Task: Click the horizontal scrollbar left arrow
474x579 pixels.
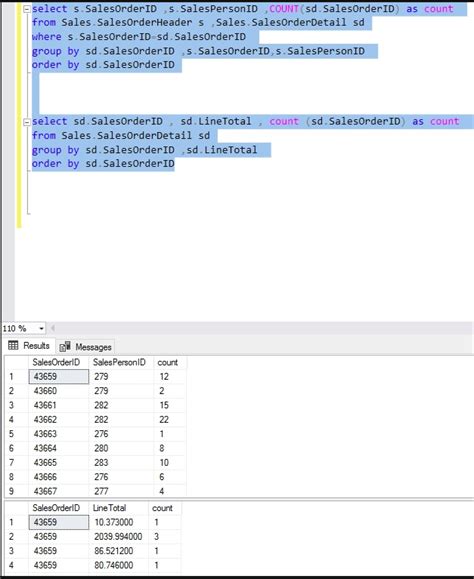Action: pos(53,328)
